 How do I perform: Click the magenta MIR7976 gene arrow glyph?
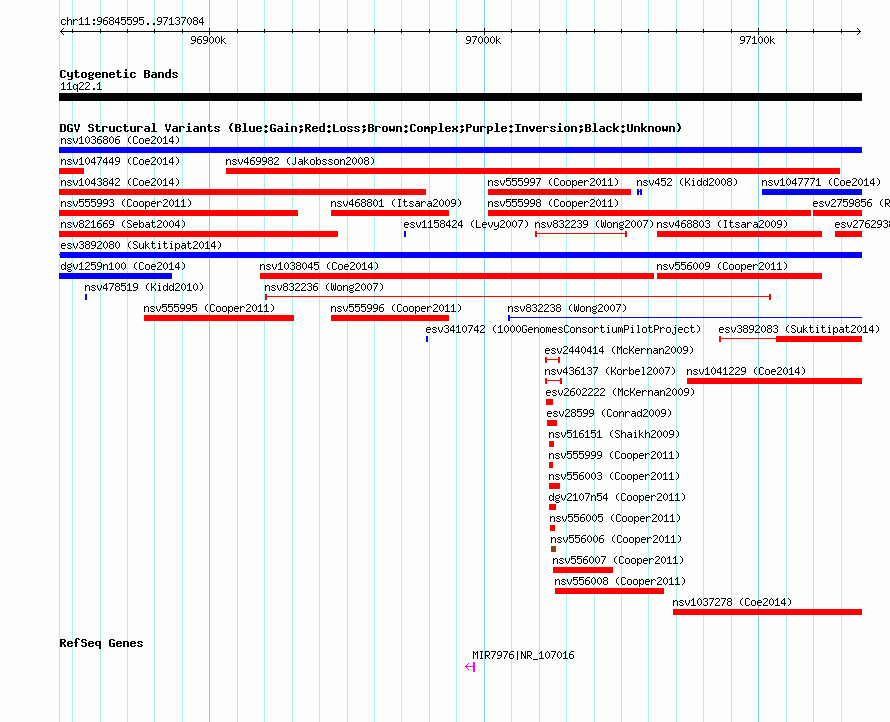pos(470,667)
